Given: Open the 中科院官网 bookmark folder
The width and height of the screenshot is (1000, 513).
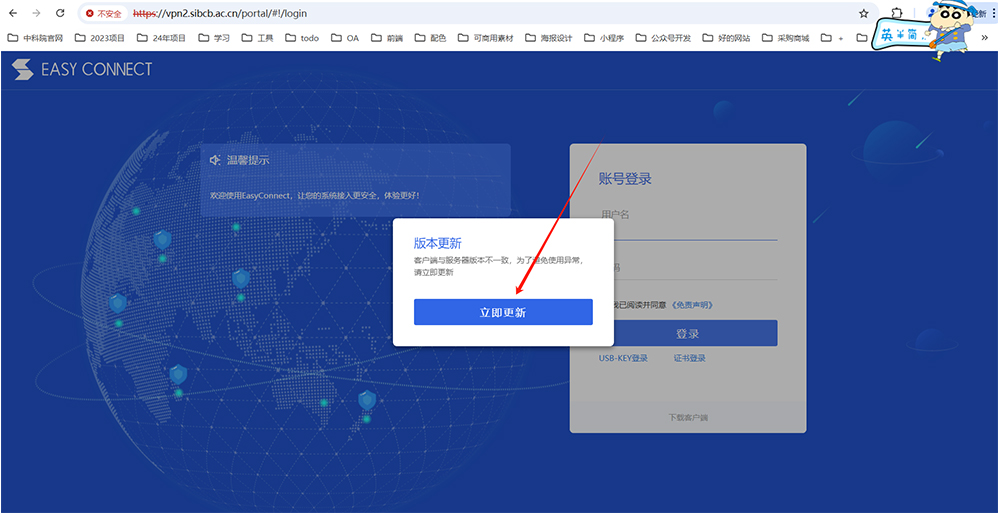Looking at the screenshot, I should coord(35,38).
